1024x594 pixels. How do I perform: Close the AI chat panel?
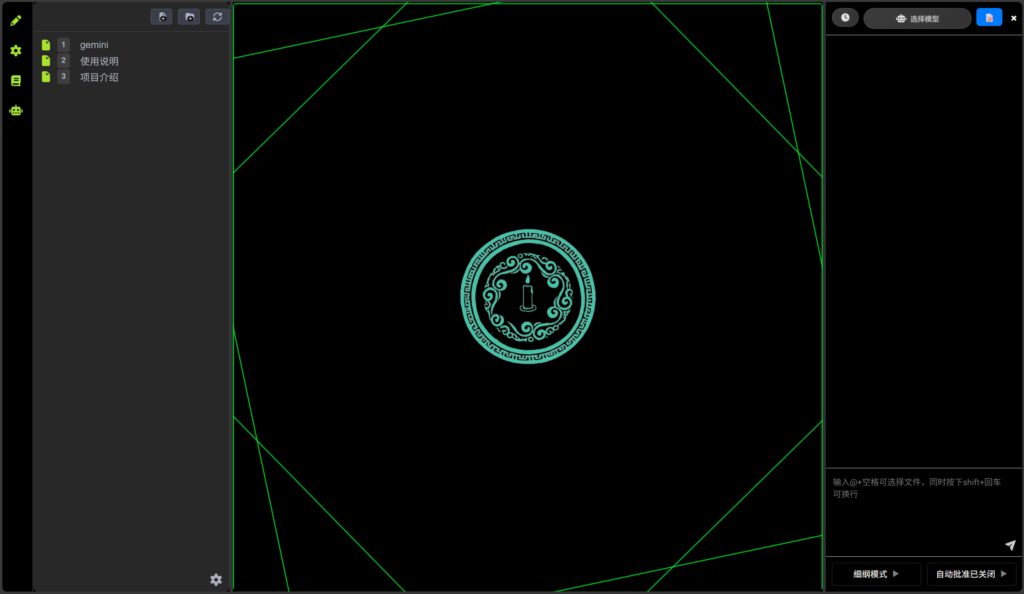pos(1013,18)
